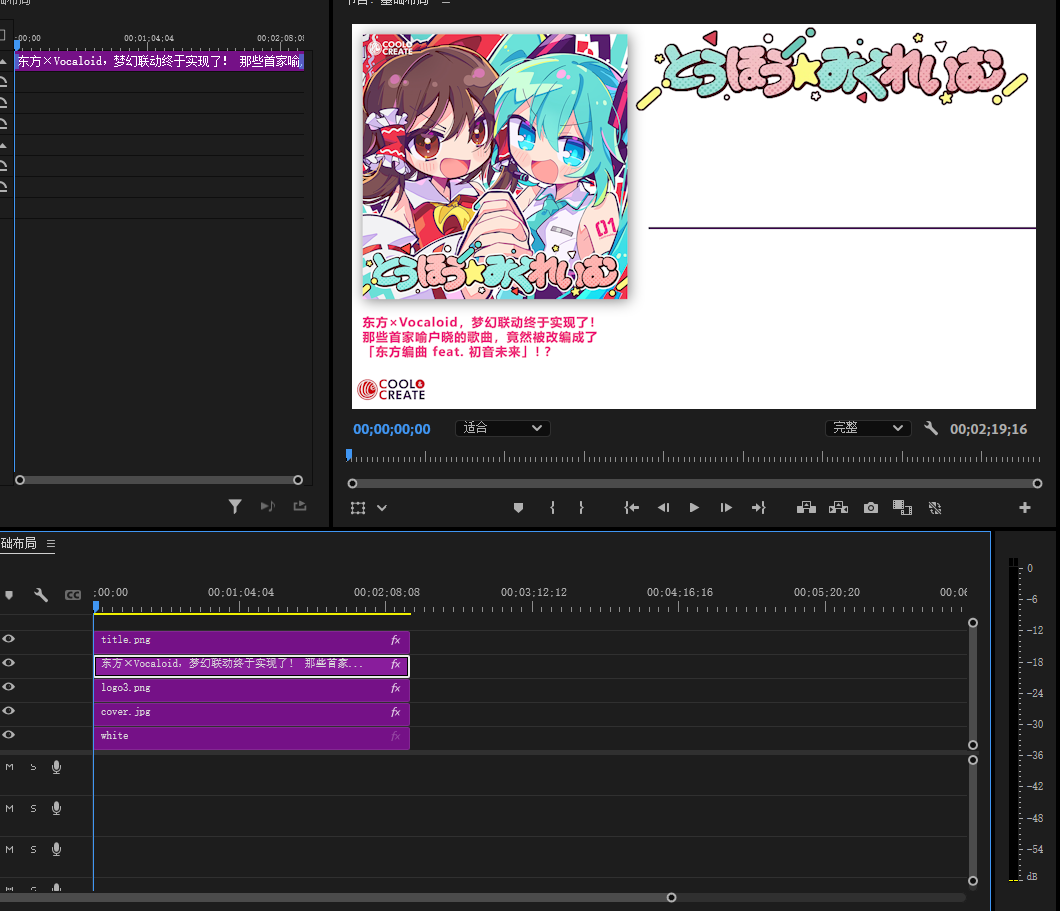Image resolution: width=1060 pixels, height=911 pixels.
Task: Open the timeline panel hamburger menu
Action: 50,544
